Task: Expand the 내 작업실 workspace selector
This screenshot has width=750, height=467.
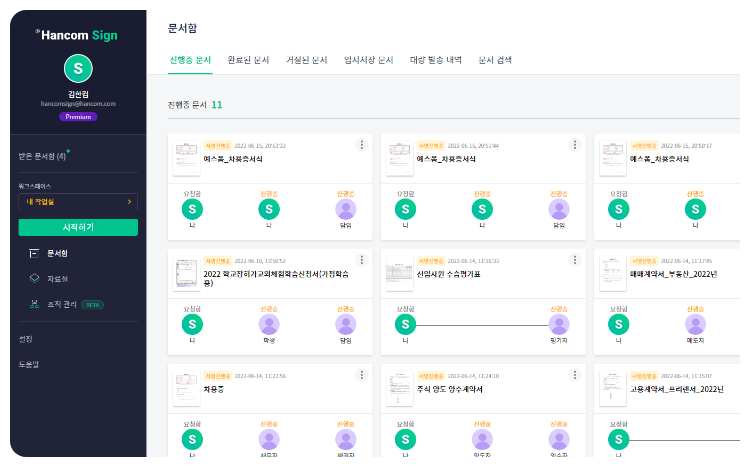Action: tap(78, 201)
